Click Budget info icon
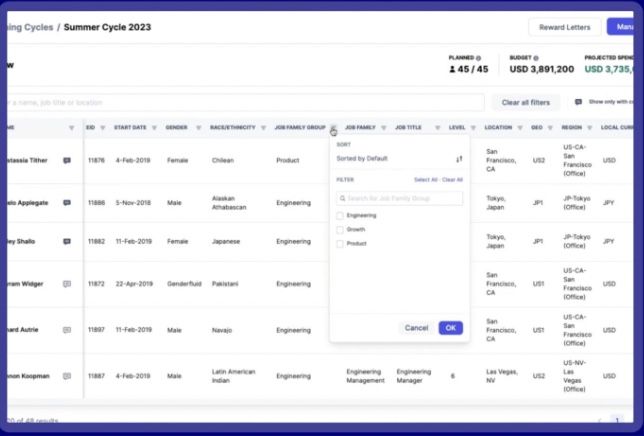The width and height of the screenshot is (644, 436). [x=536, y=58]
